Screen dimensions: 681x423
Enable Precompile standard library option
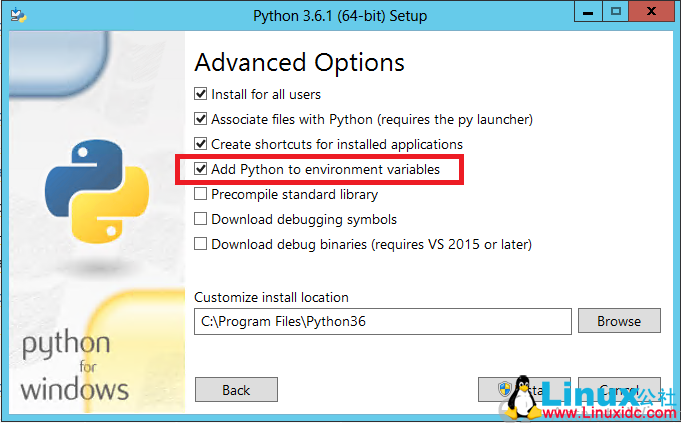click(x=201, y=194)
